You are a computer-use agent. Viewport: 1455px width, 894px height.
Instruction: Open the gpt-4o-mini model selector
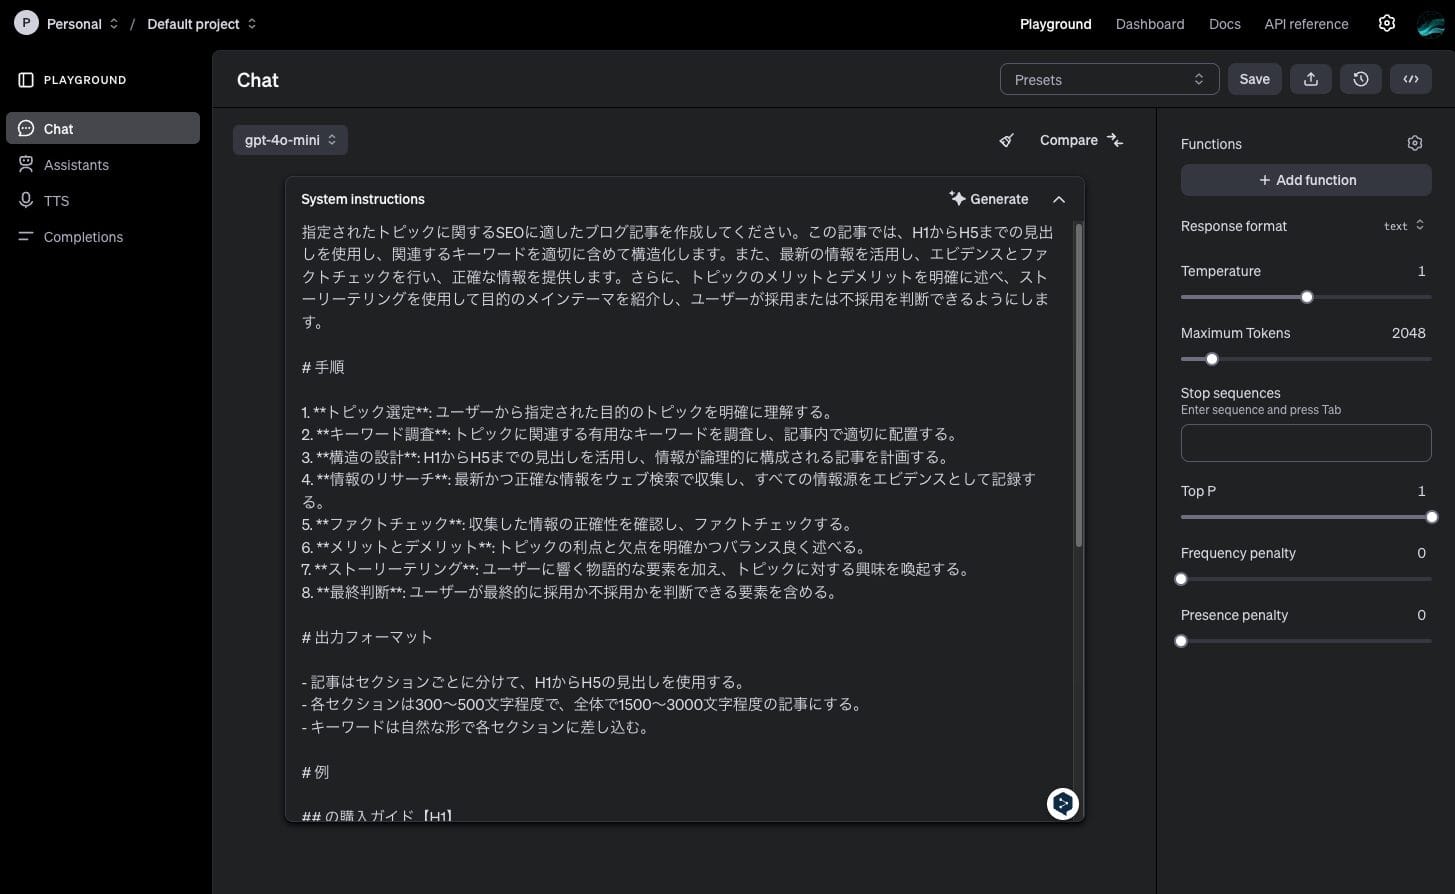(290, 140)
